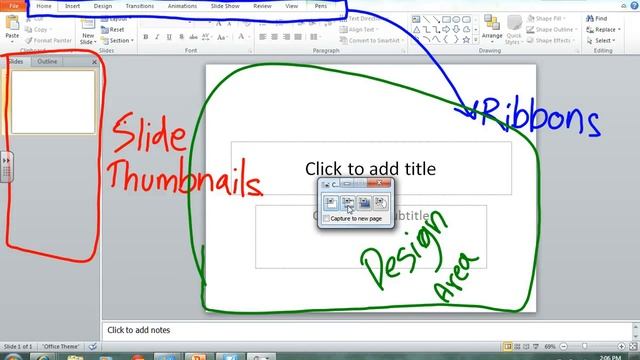Screen dimensions: 640x360
Task: Open the Quick Styles gallery
Action: pos(514,29)
